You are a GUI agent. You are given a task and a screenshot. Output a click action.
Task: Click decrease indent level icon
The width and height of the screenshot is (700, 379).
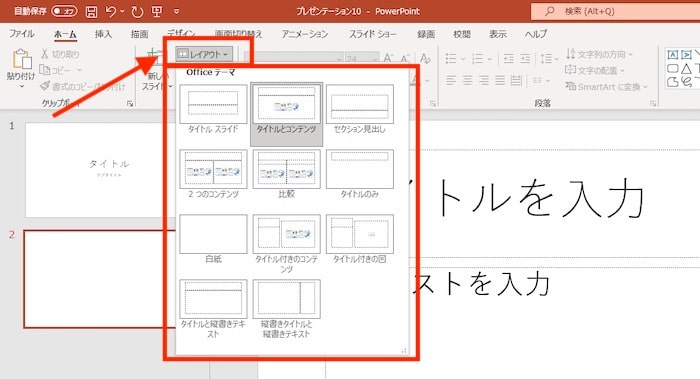click(x=508, y=58)
